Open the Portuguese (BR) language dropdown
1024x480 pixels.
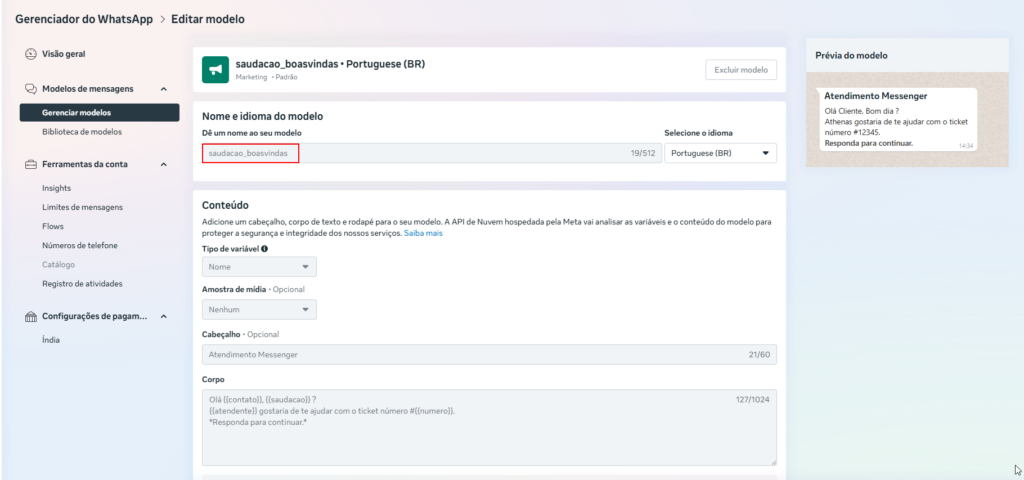click(x=720, y=153)
